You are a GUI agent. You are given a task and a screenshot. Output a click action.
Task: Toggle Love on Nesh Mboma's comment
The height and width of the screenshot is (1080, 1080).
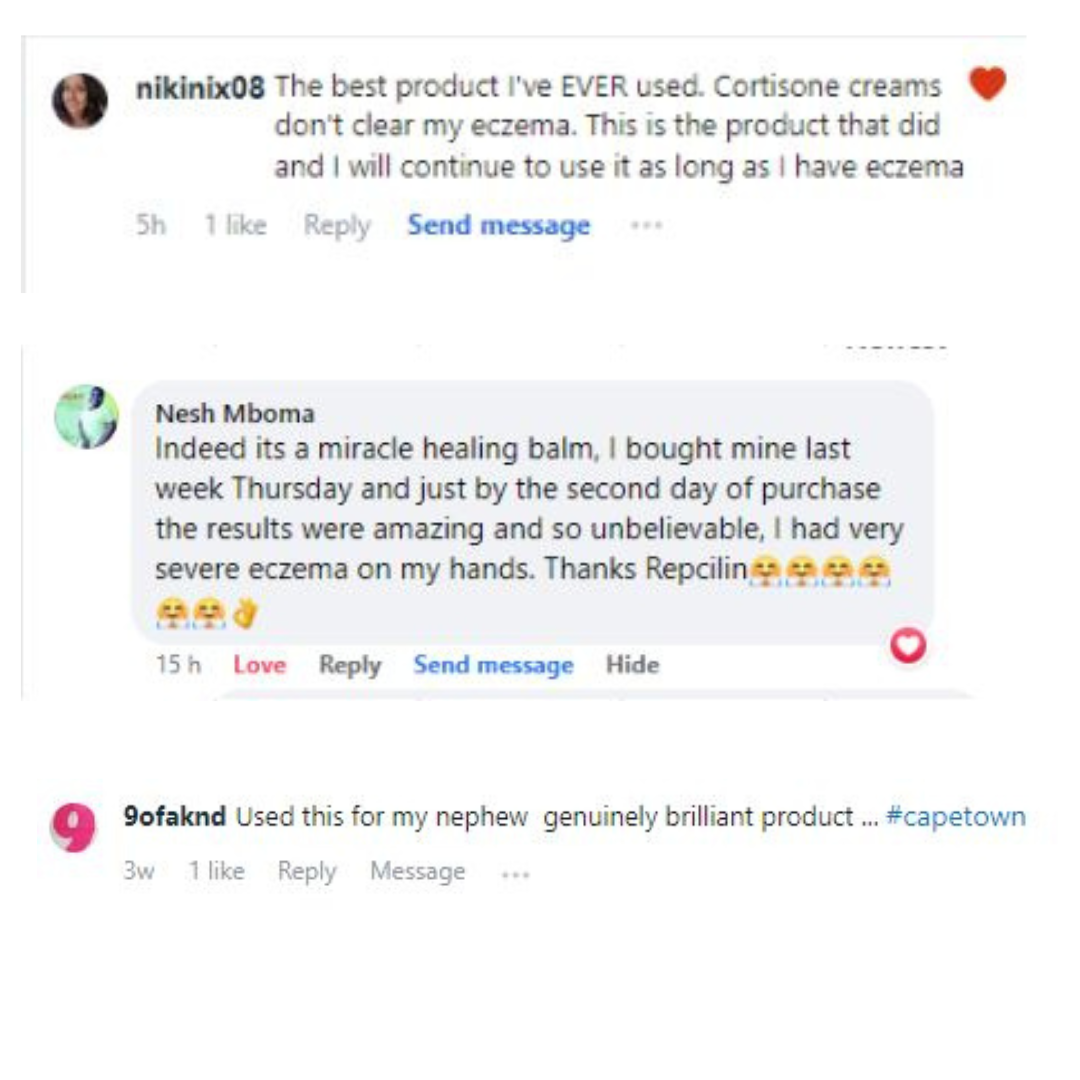259,665
